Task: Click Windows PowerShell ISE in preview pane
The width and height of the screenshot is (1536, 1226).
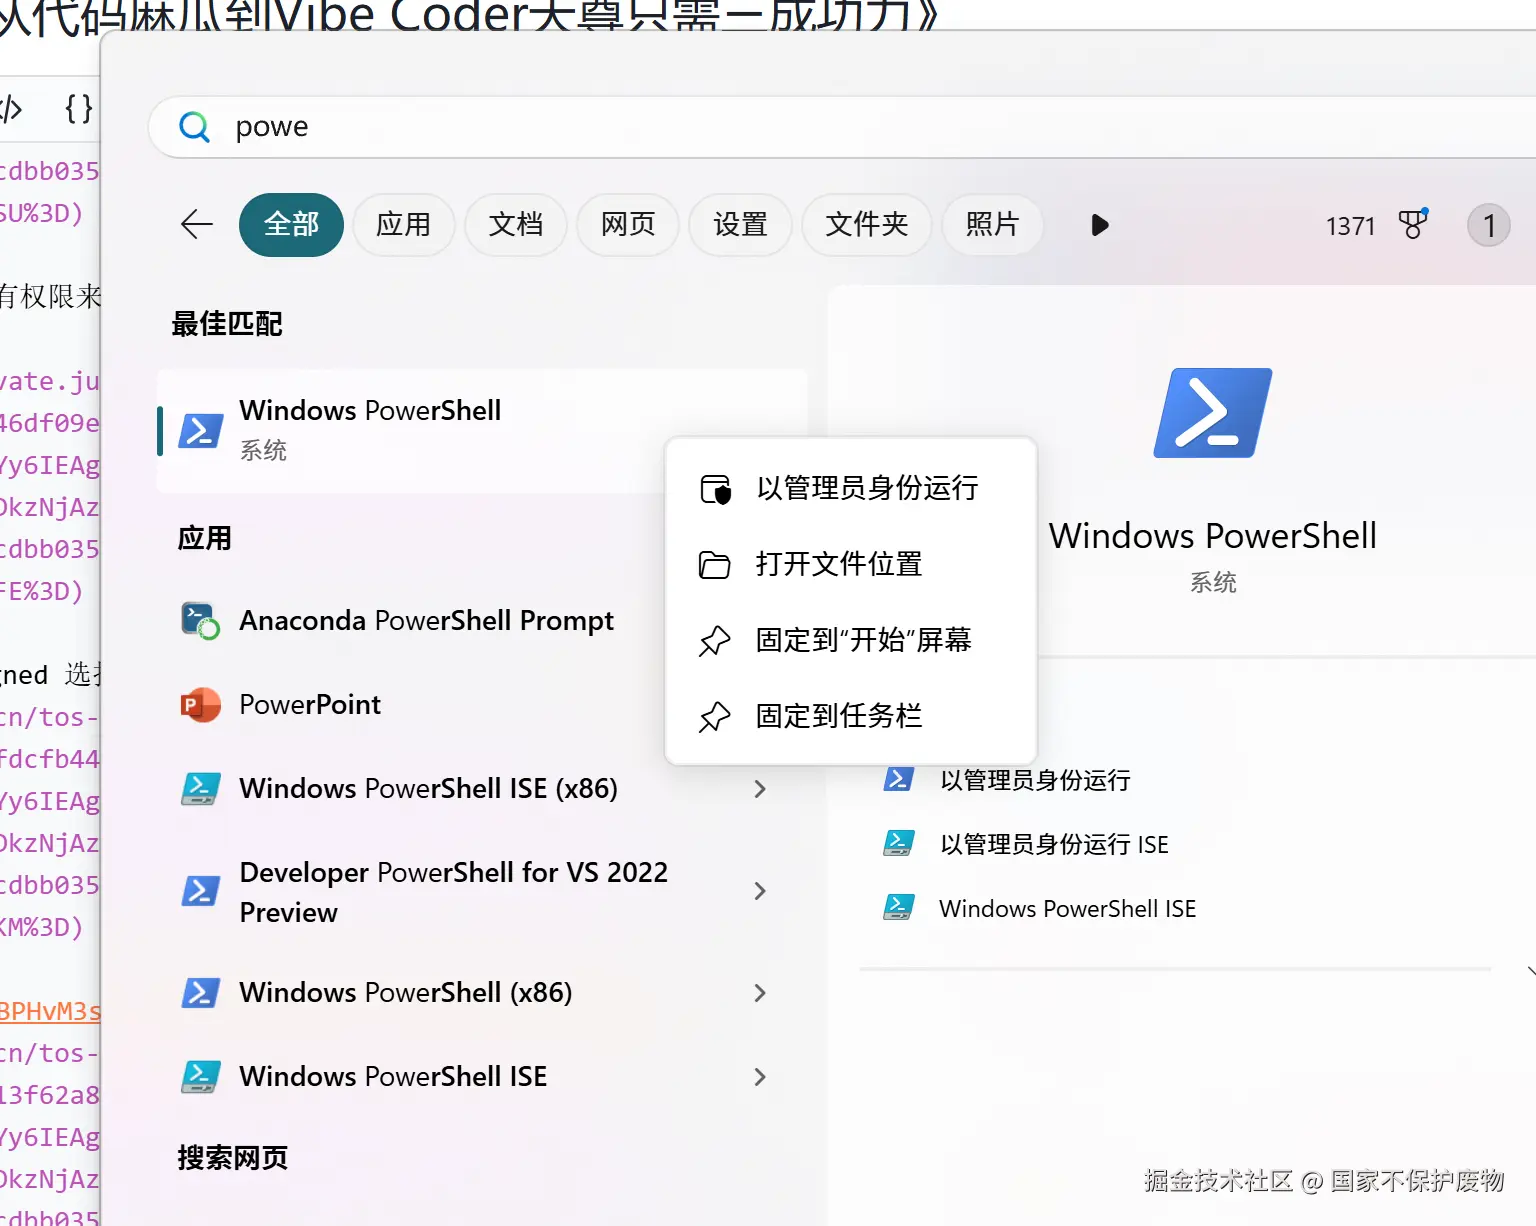Action: 1067,909
